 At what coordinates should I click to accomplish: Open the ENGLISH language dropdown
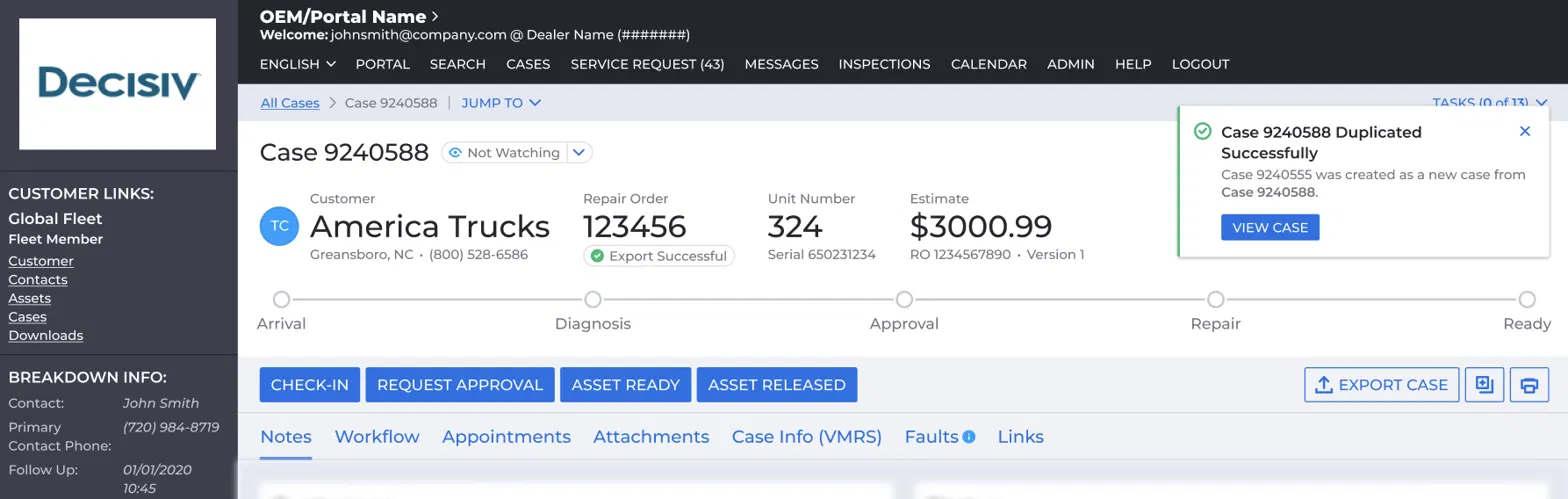click(297, 64)
